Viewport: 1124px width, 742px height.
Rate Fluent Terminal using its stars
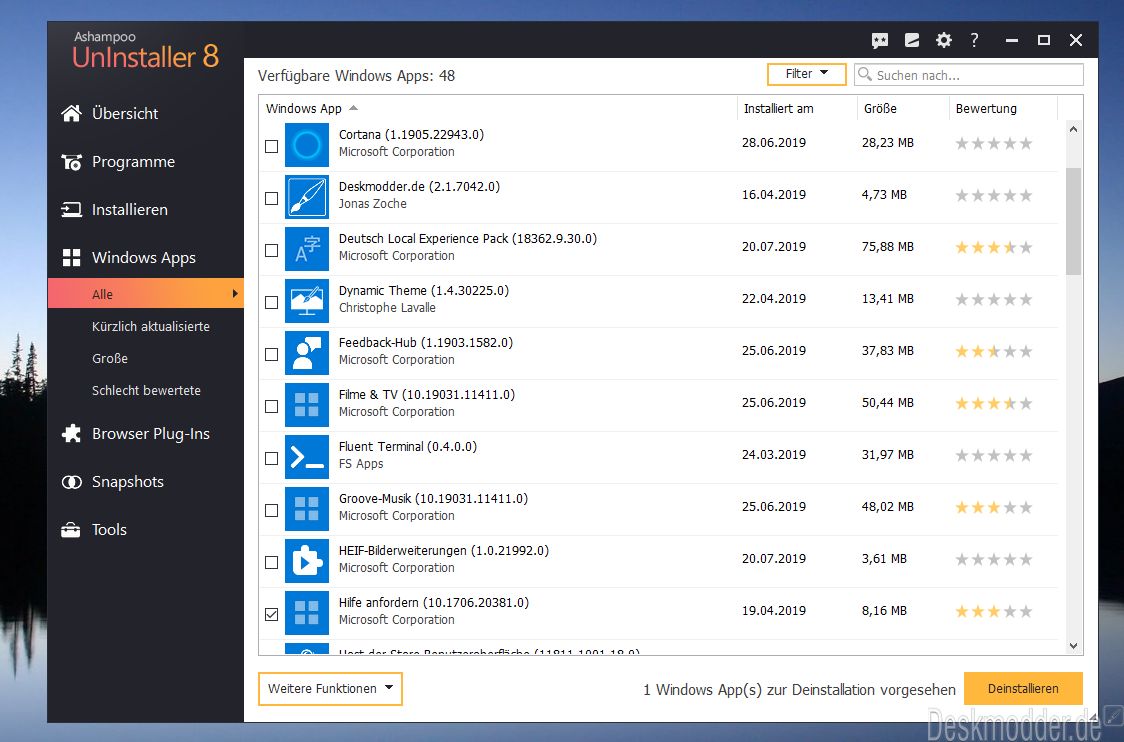pos(994,455)
